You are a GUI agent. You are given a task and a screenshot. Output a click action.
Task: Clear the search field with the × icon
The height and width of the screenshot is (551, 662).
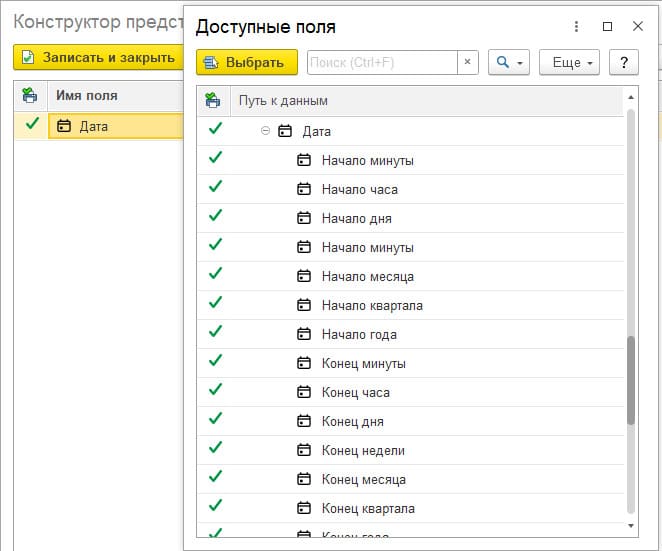pyautogui.click(x=468, y=62)
